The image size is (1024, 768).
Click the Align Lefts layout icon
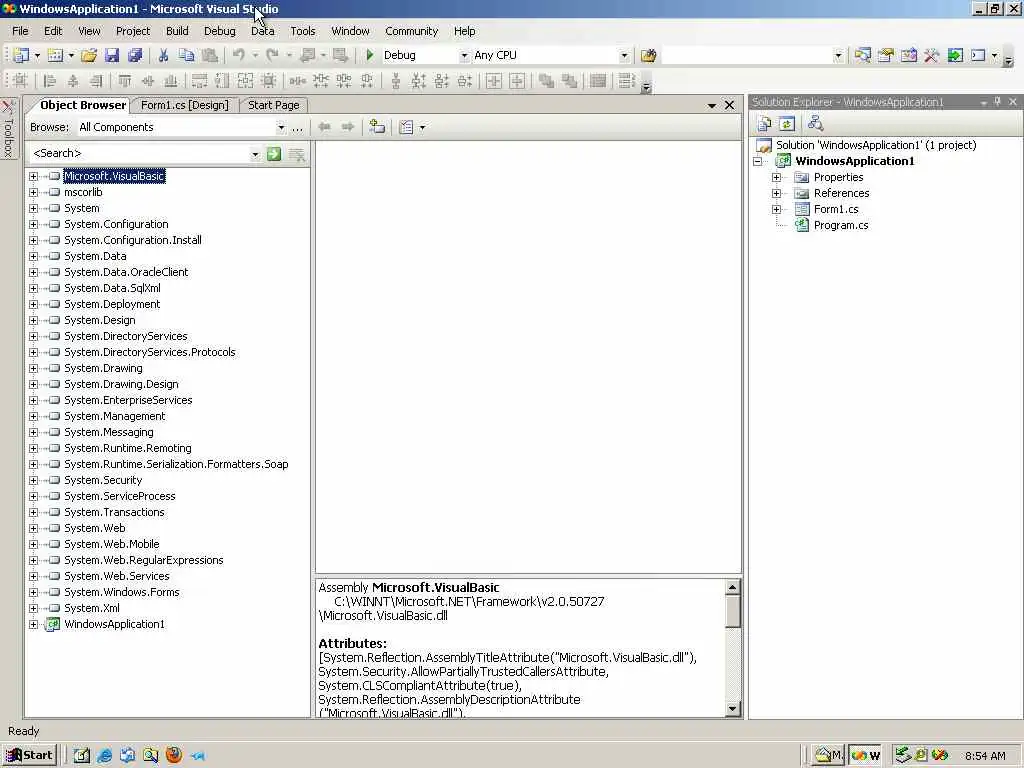(50, 81)
